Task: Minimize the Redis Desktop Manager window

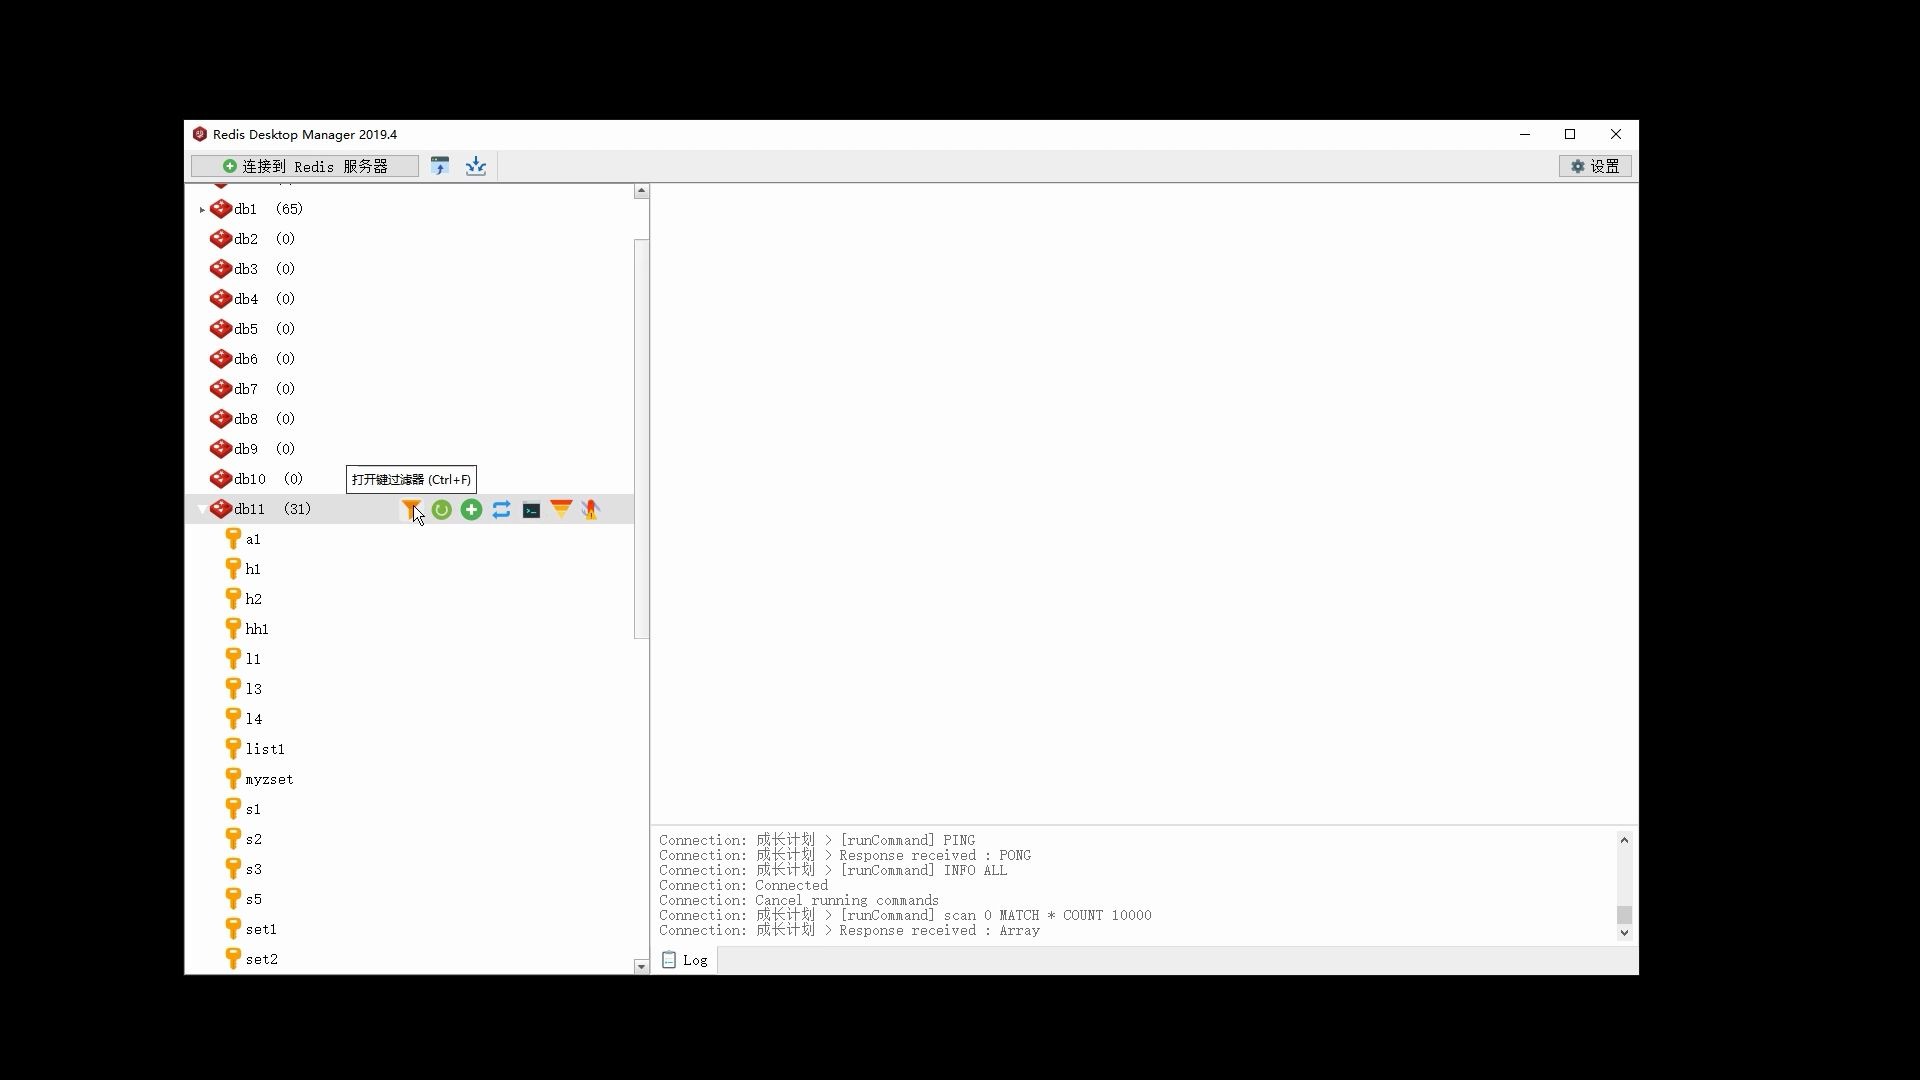Action: [1525, 134]
